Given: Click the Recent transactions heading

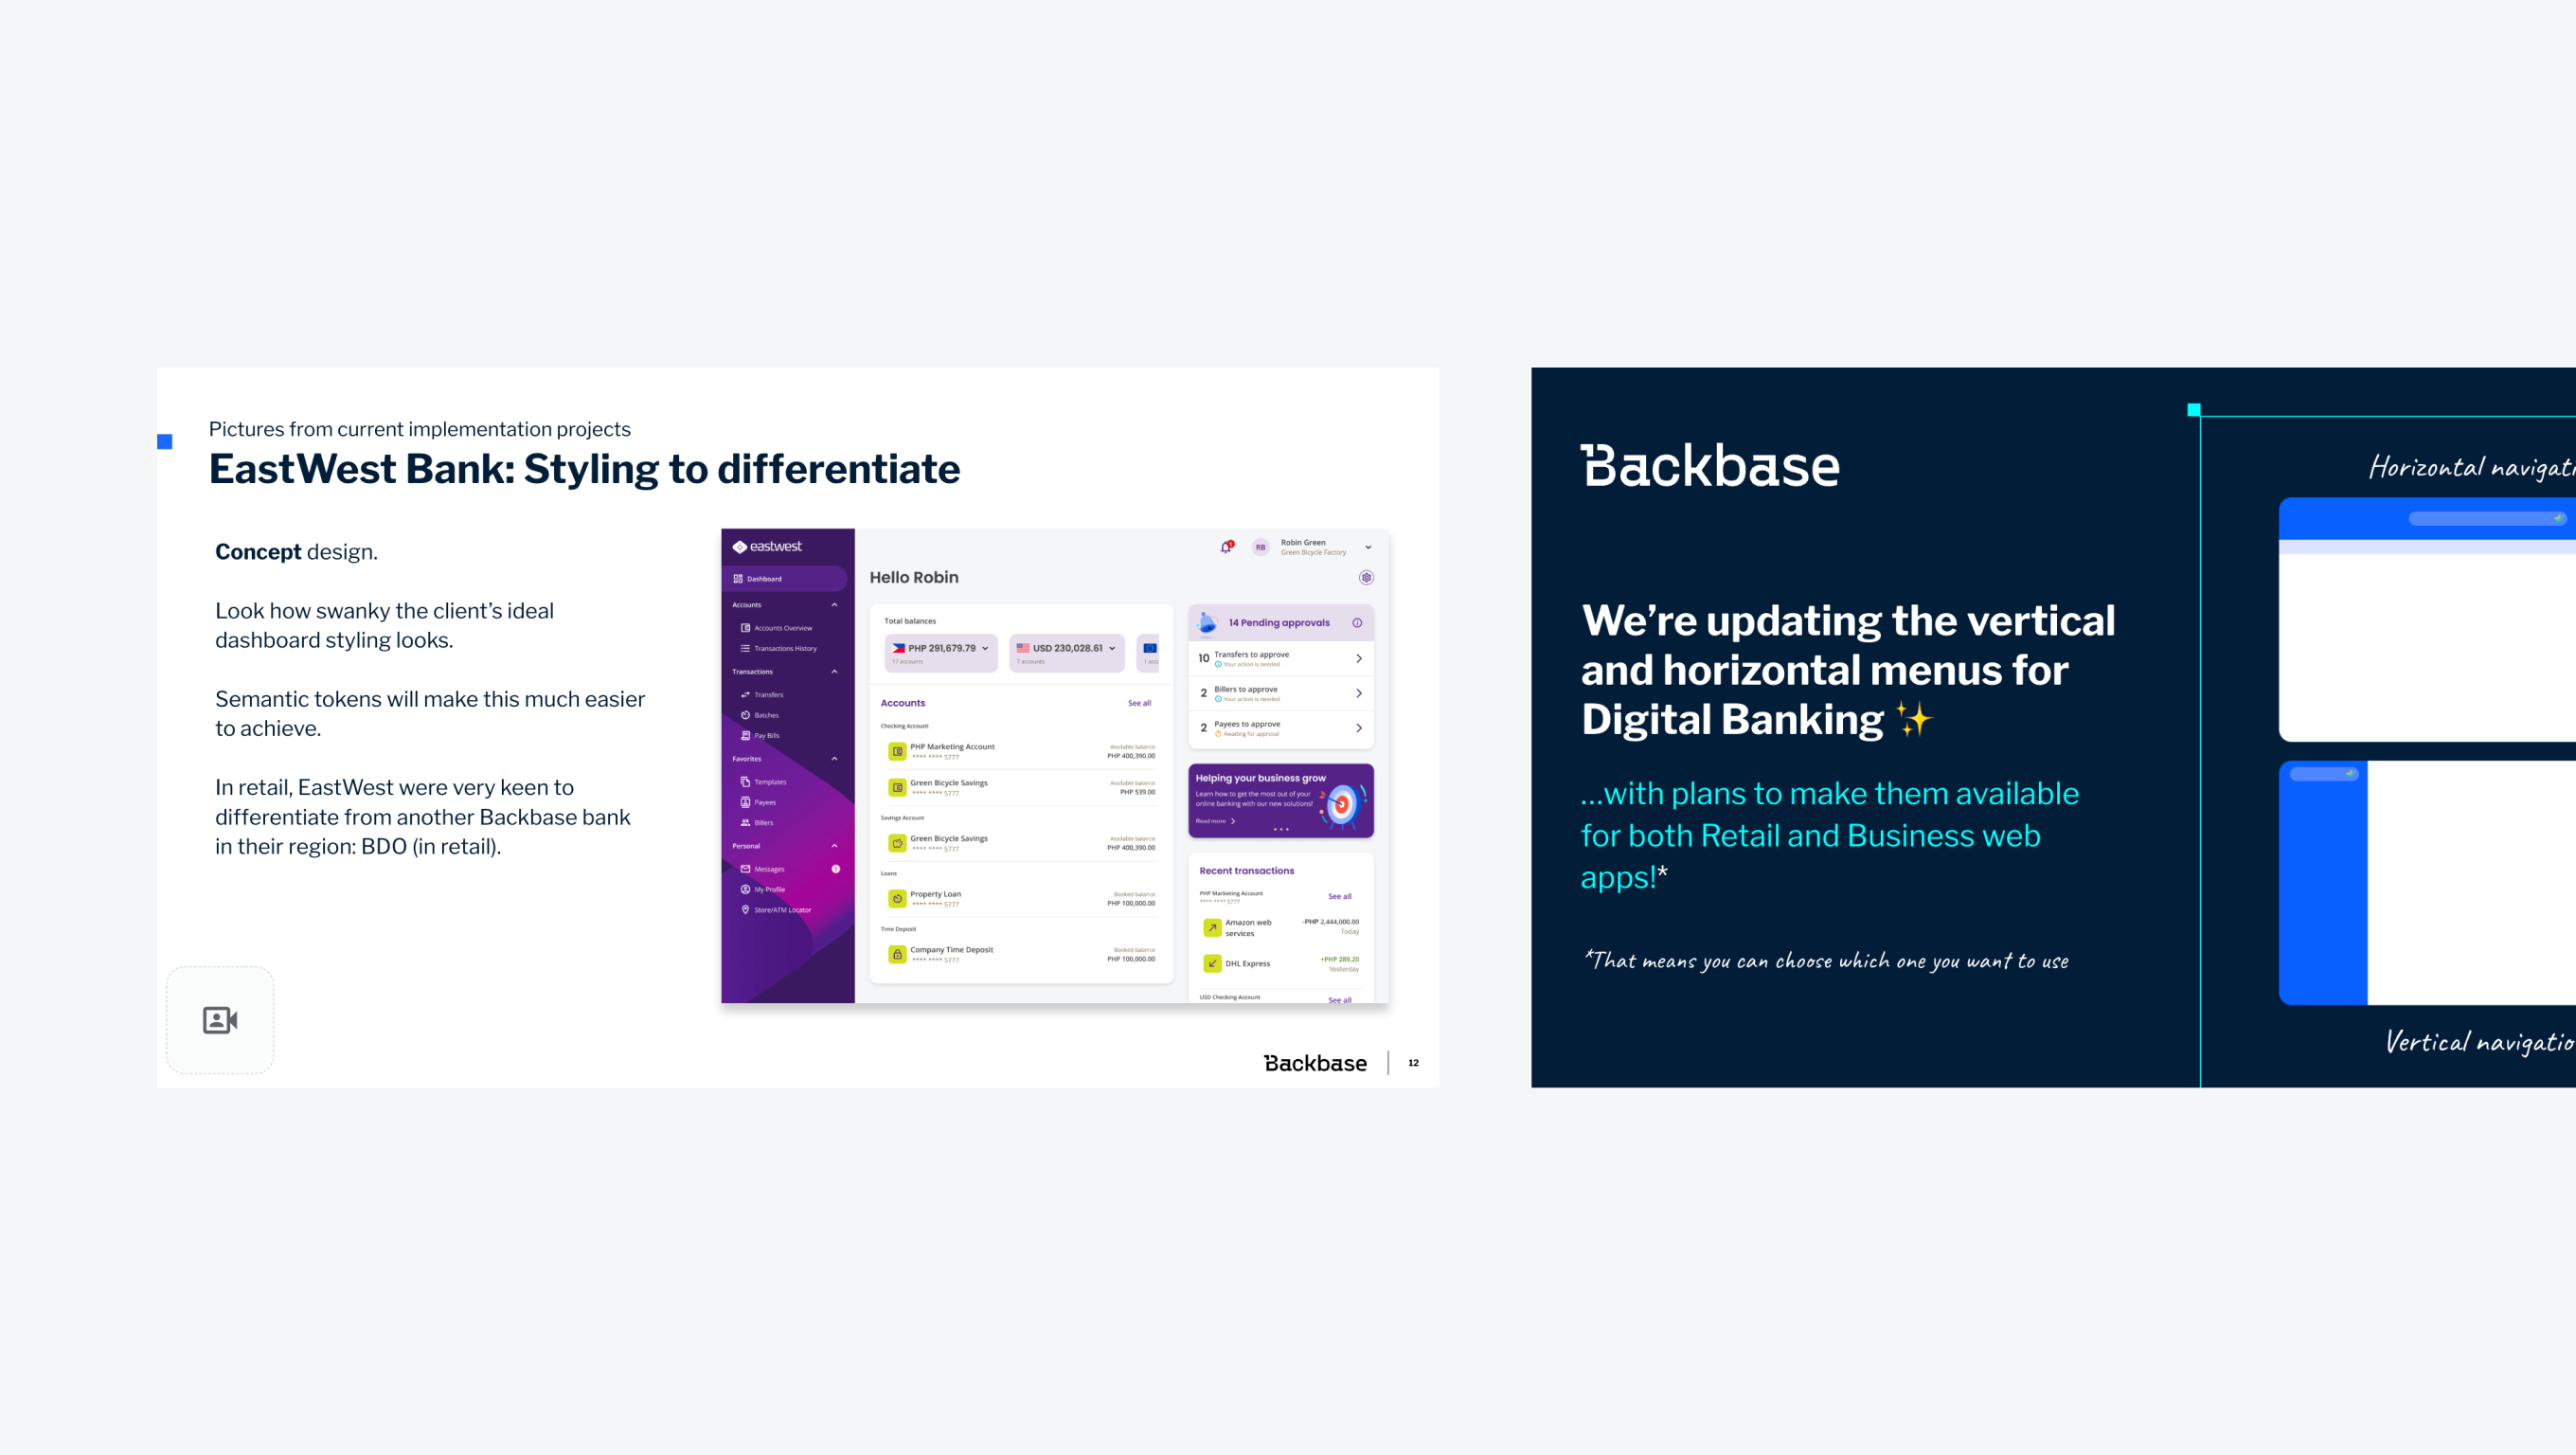Looking at the screenshot, I should (x=1246, y=871).
